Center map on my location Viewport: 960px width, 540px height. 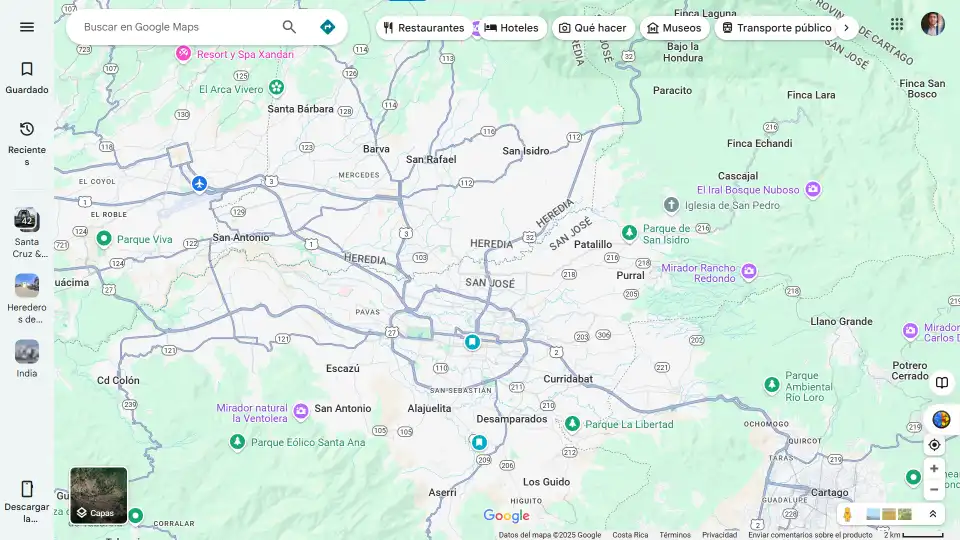(x=934, y=445)
